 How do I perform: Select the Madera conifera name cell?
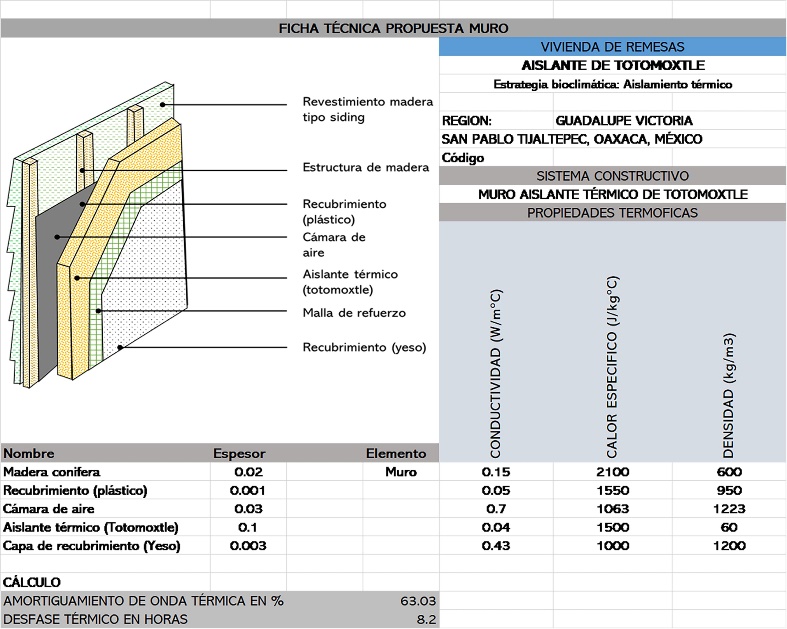point(52,472)
